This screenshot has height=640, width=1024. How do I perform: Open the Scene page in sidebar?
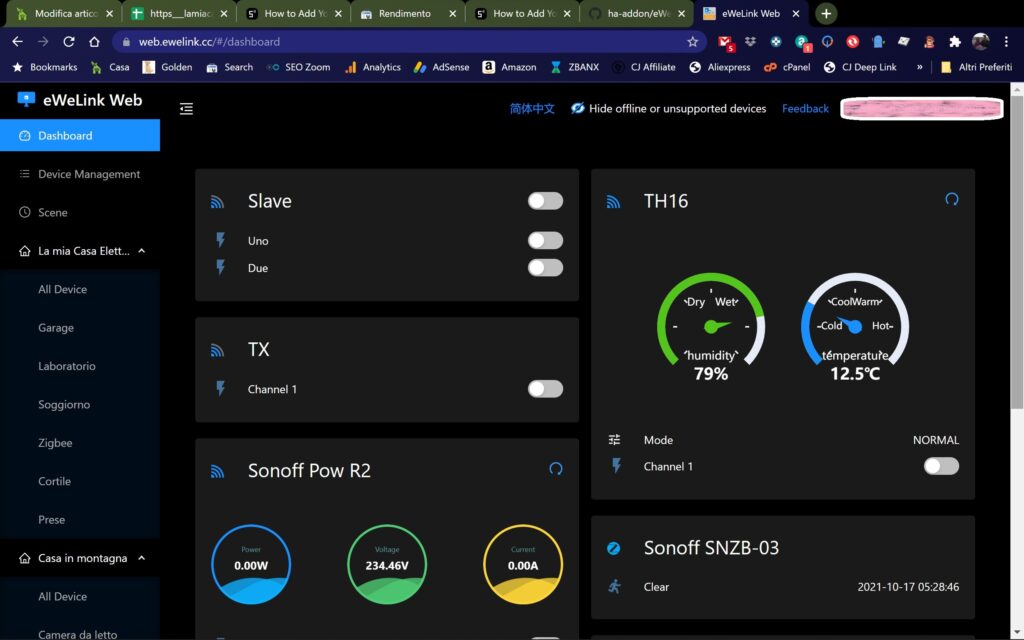[x=80, y=212]
